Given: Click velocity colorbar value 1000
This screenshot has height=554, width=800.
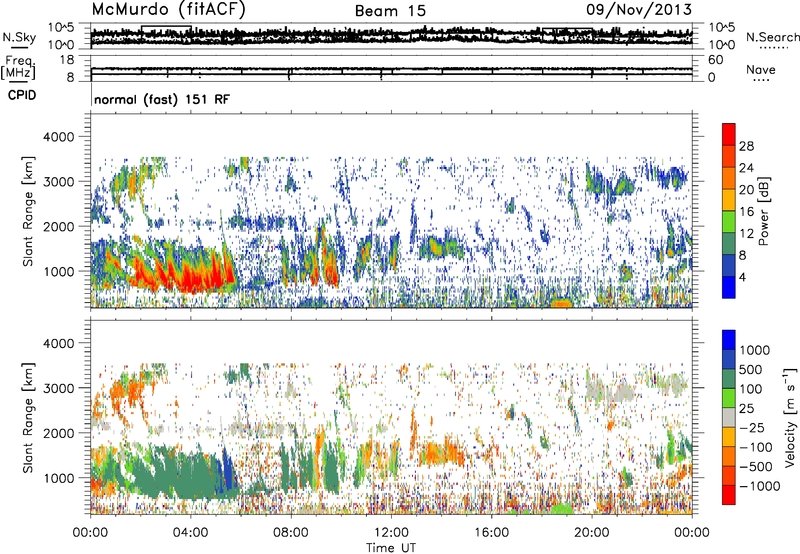Looking at the screenshot, I should (x=755, y=350).
